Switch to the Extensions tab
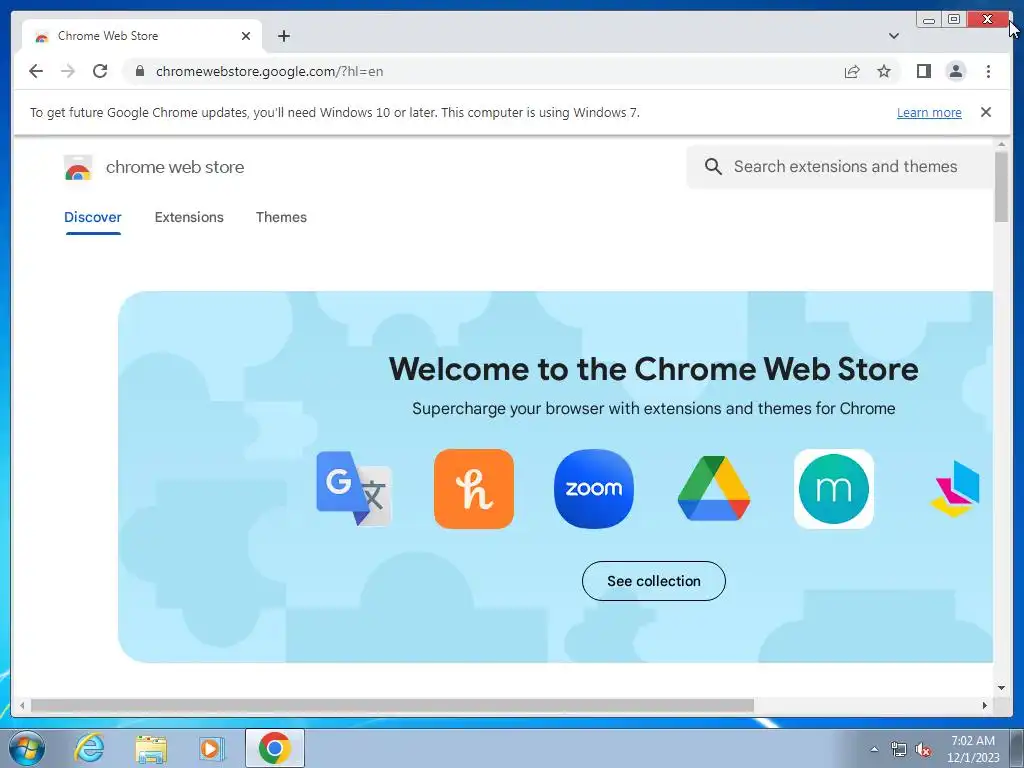The image size is (1024, 768). 189,217
